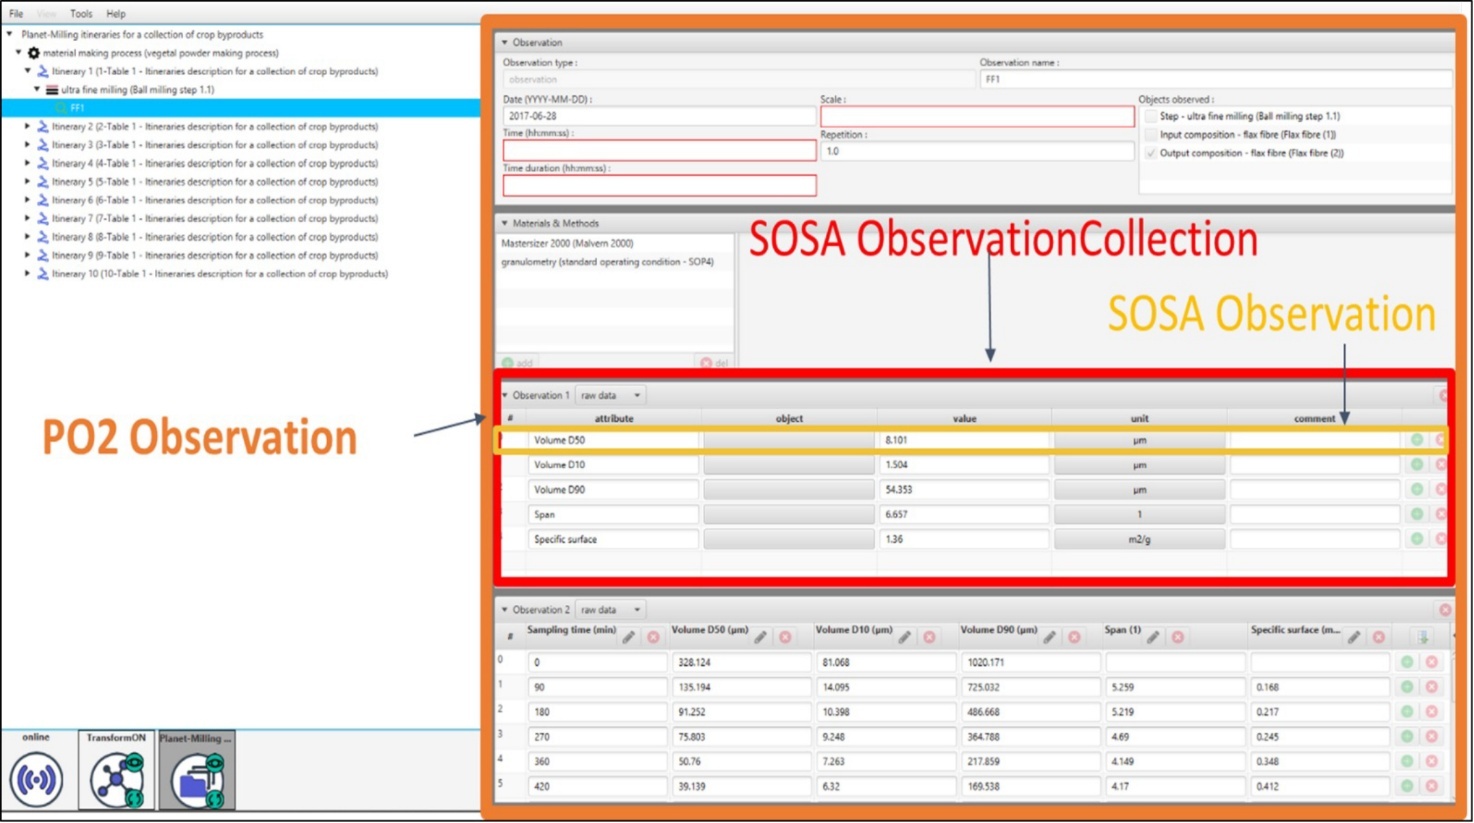
Task: Collapse the Materials & Methods section
Action: tap(505, 224)
